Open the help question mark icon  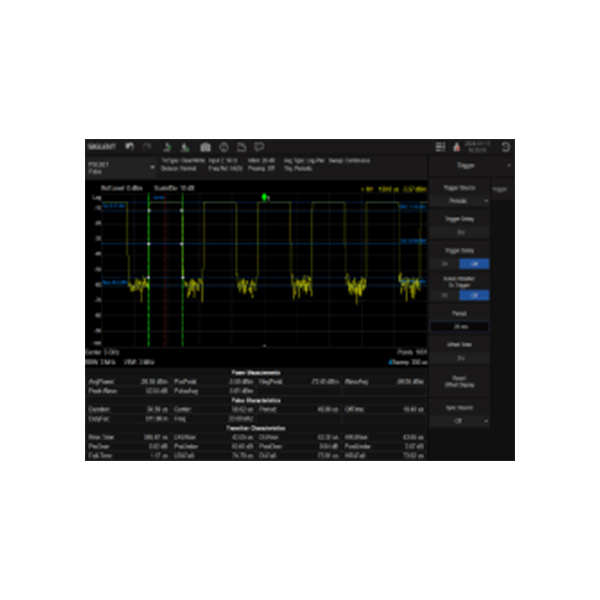click(x=224, y=146)
